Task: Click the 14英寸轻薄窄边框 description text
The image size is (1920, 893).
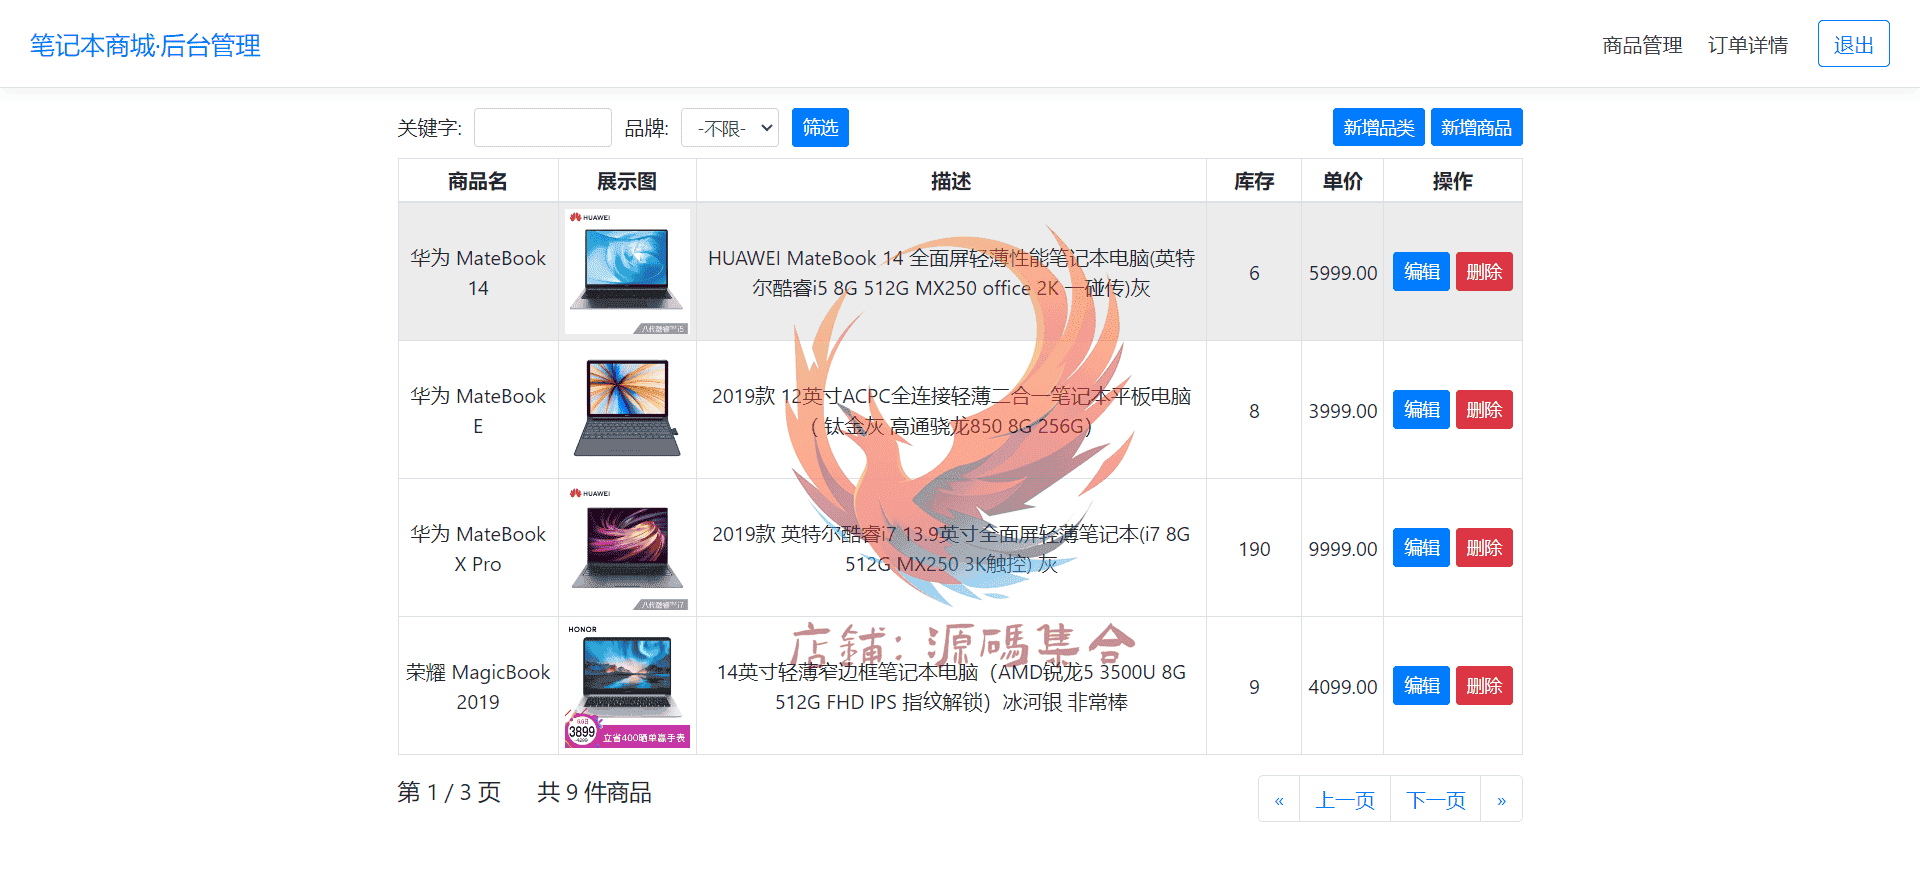Action: tap(951, 687)
